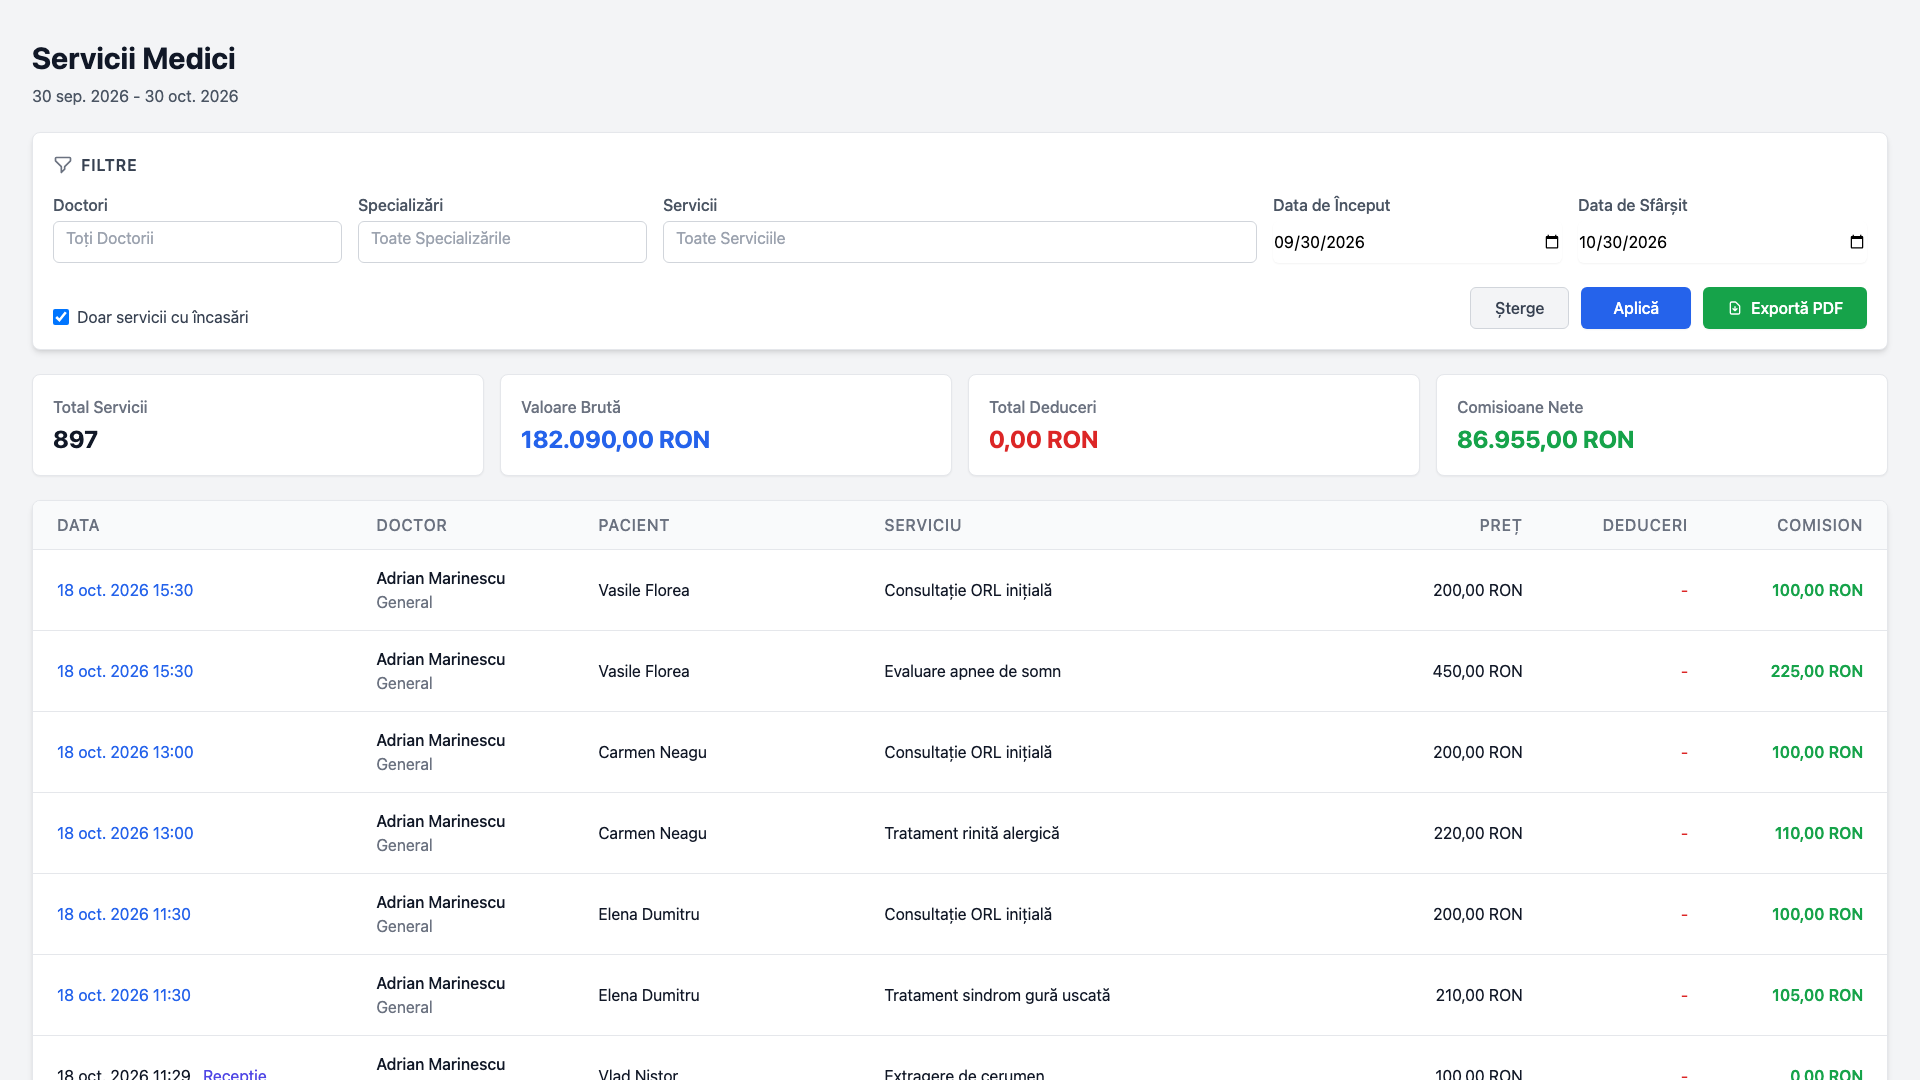Image resolution: width=1920 pixels, height=1080 pixels.
Task: Click the Servicii Medici page title
Action: click(x=134, y=58)
